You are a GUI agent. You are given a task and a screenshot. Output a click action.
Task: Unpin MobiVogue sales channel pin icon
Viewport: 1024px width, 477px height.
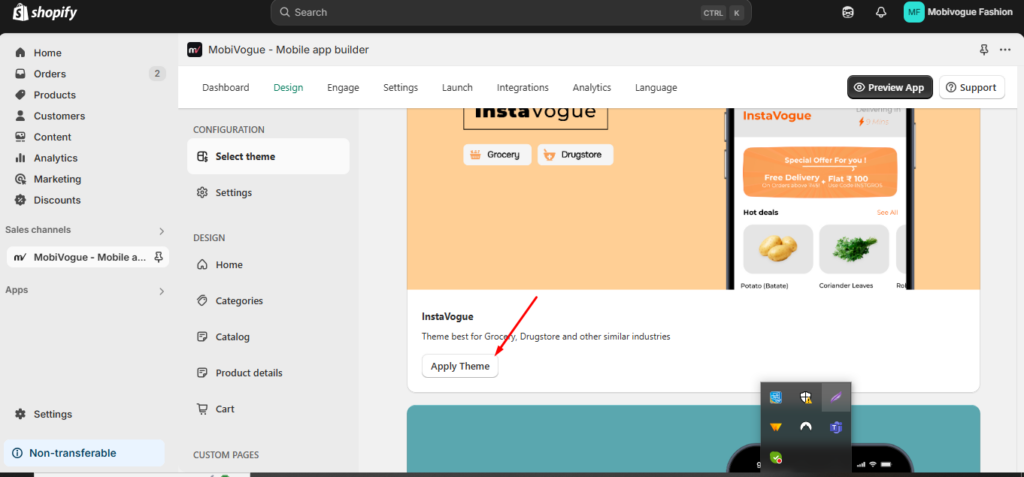tap(158, 257)
